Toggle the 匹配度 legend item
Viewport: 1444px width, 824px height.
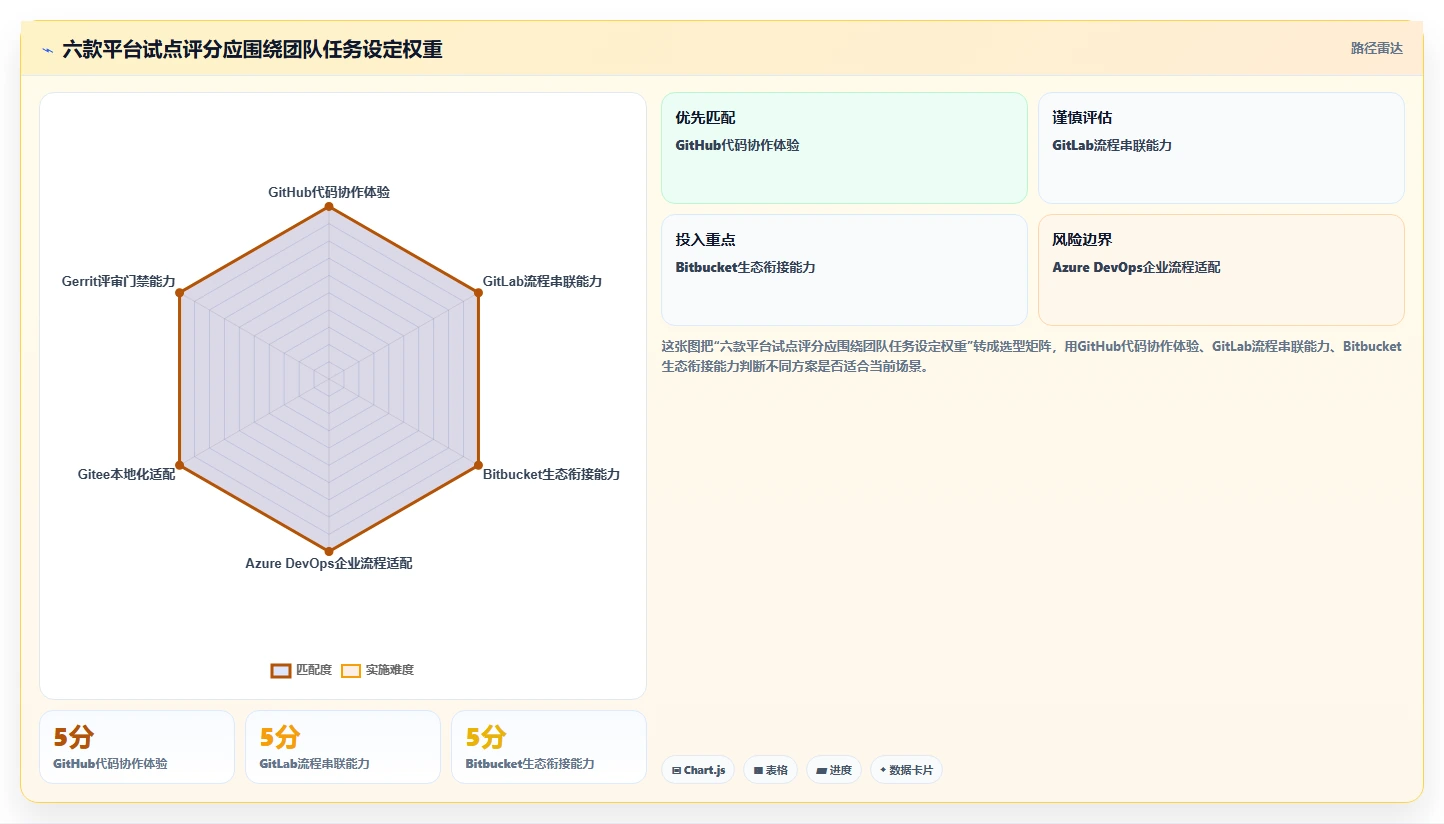(301, 670)
